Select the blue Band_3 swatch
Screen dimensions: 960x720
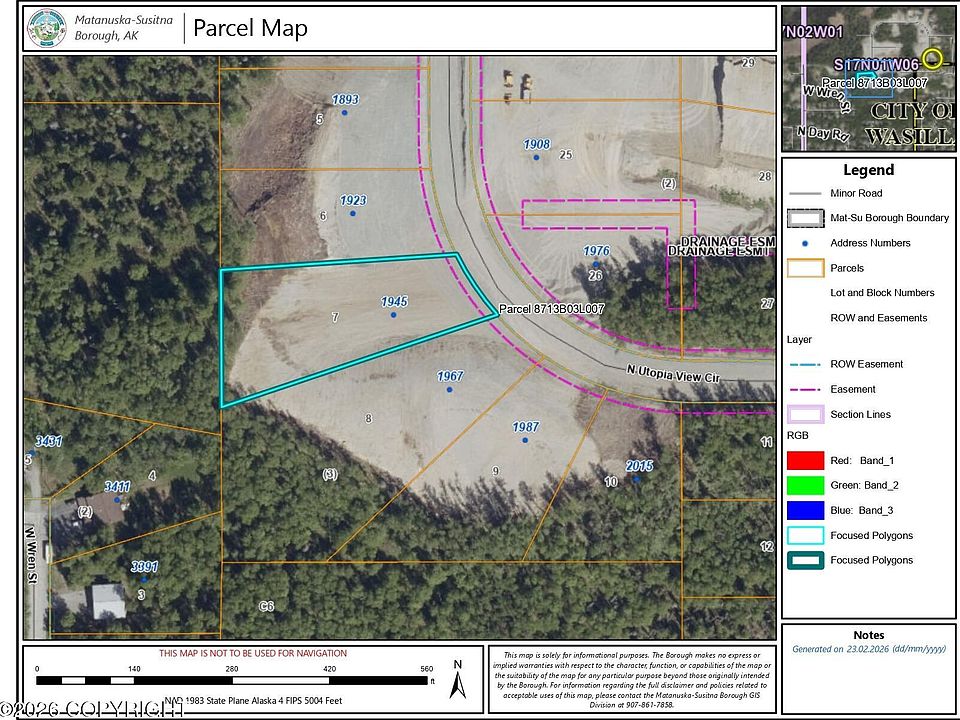805,511
